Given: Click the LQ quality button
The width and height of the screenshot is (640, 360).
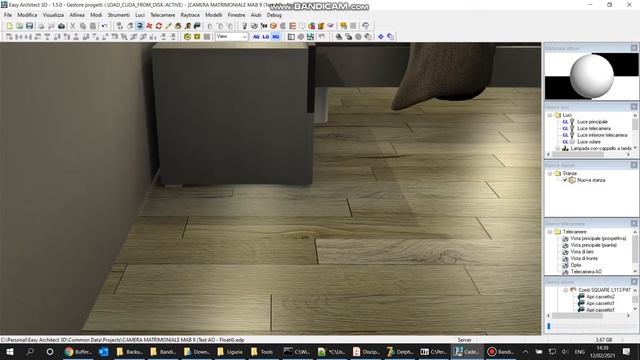Looking at the screenshot, I should coord(266,37).
